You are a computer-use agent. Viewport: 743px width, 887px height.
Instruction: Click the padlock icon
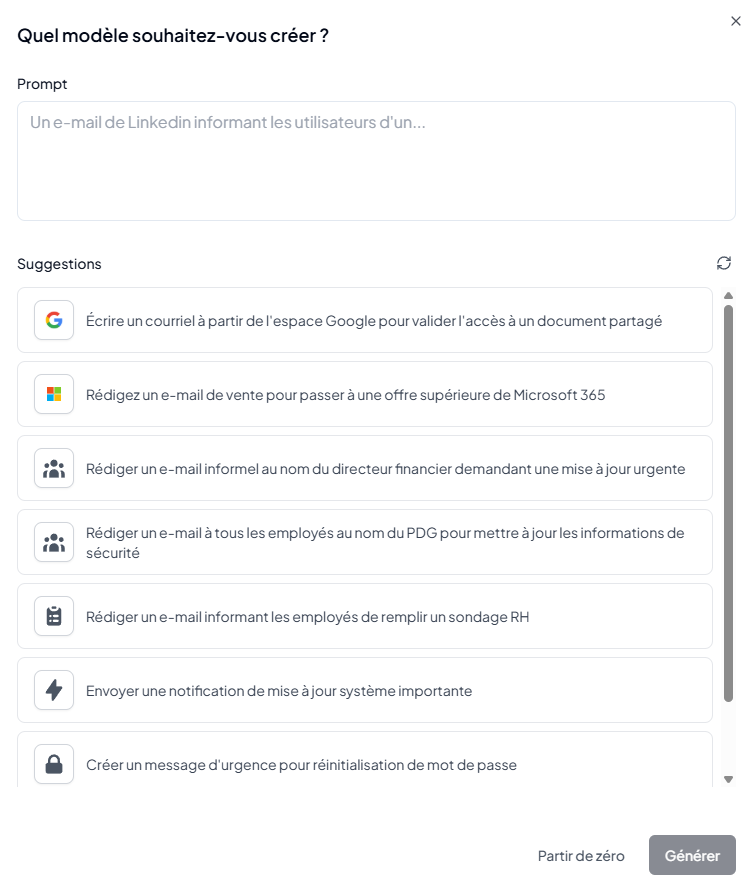click(x=54, y=764)
